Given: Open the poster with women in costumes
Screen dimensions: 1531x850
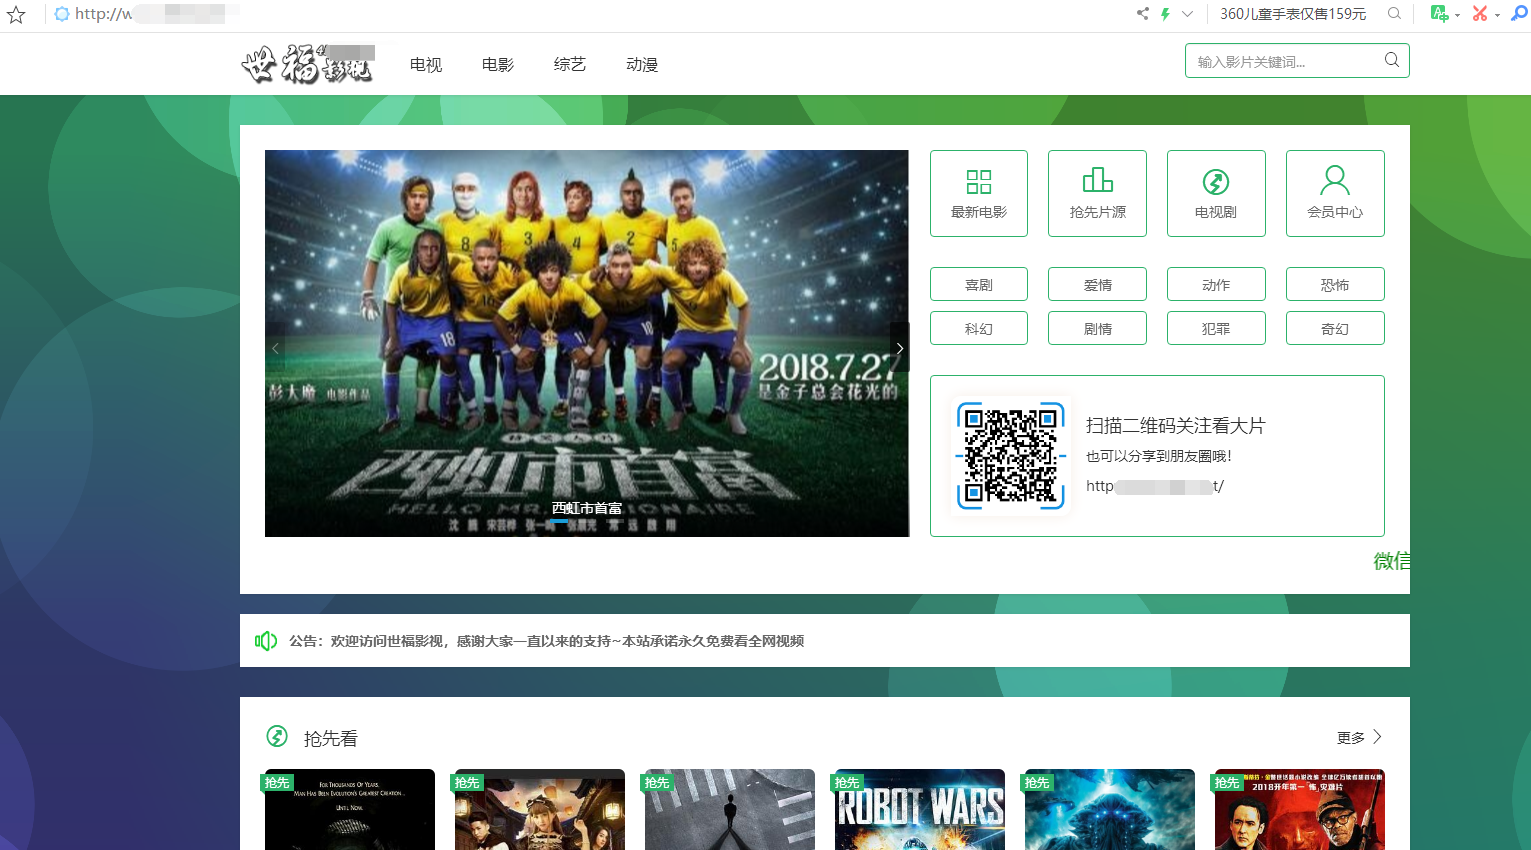Looking at the screenshot, I should 540,809.
